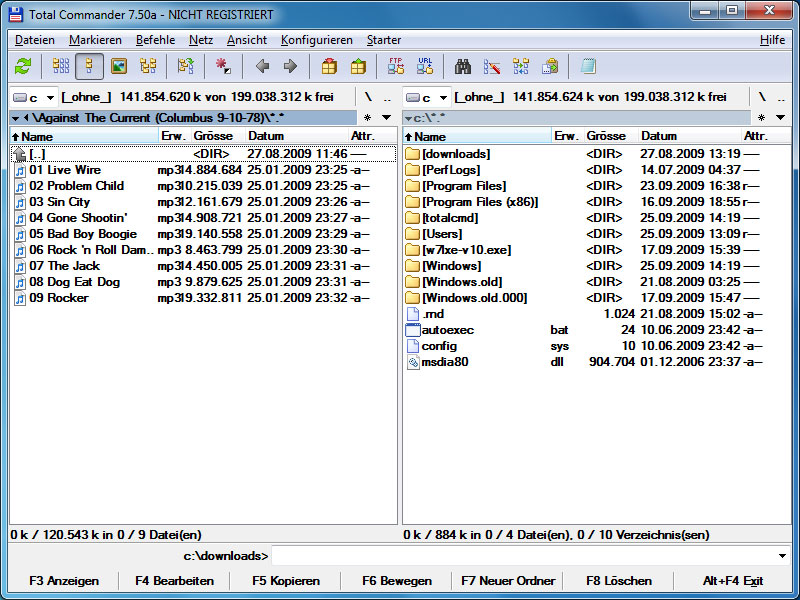Click the msdia80 dll file icon
The image size is (800, 600).
click(412, 362)
